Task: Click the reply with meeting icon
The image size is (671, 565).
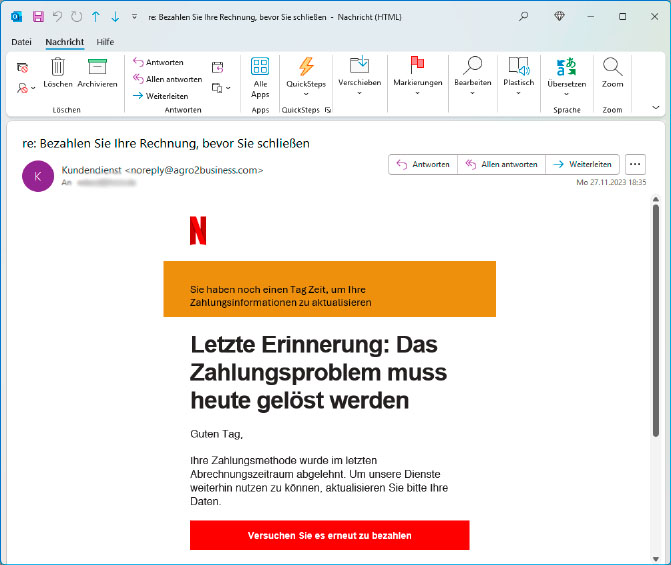Action: [217, 67]
